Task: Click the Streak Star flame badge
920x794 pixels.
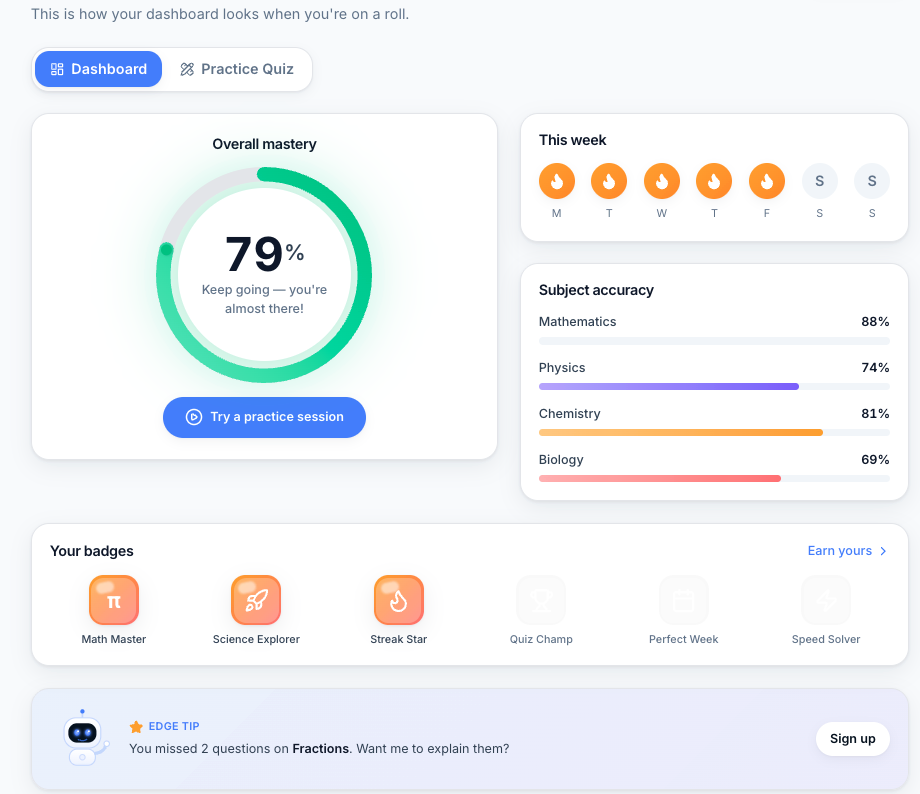Action: point(399,600)
